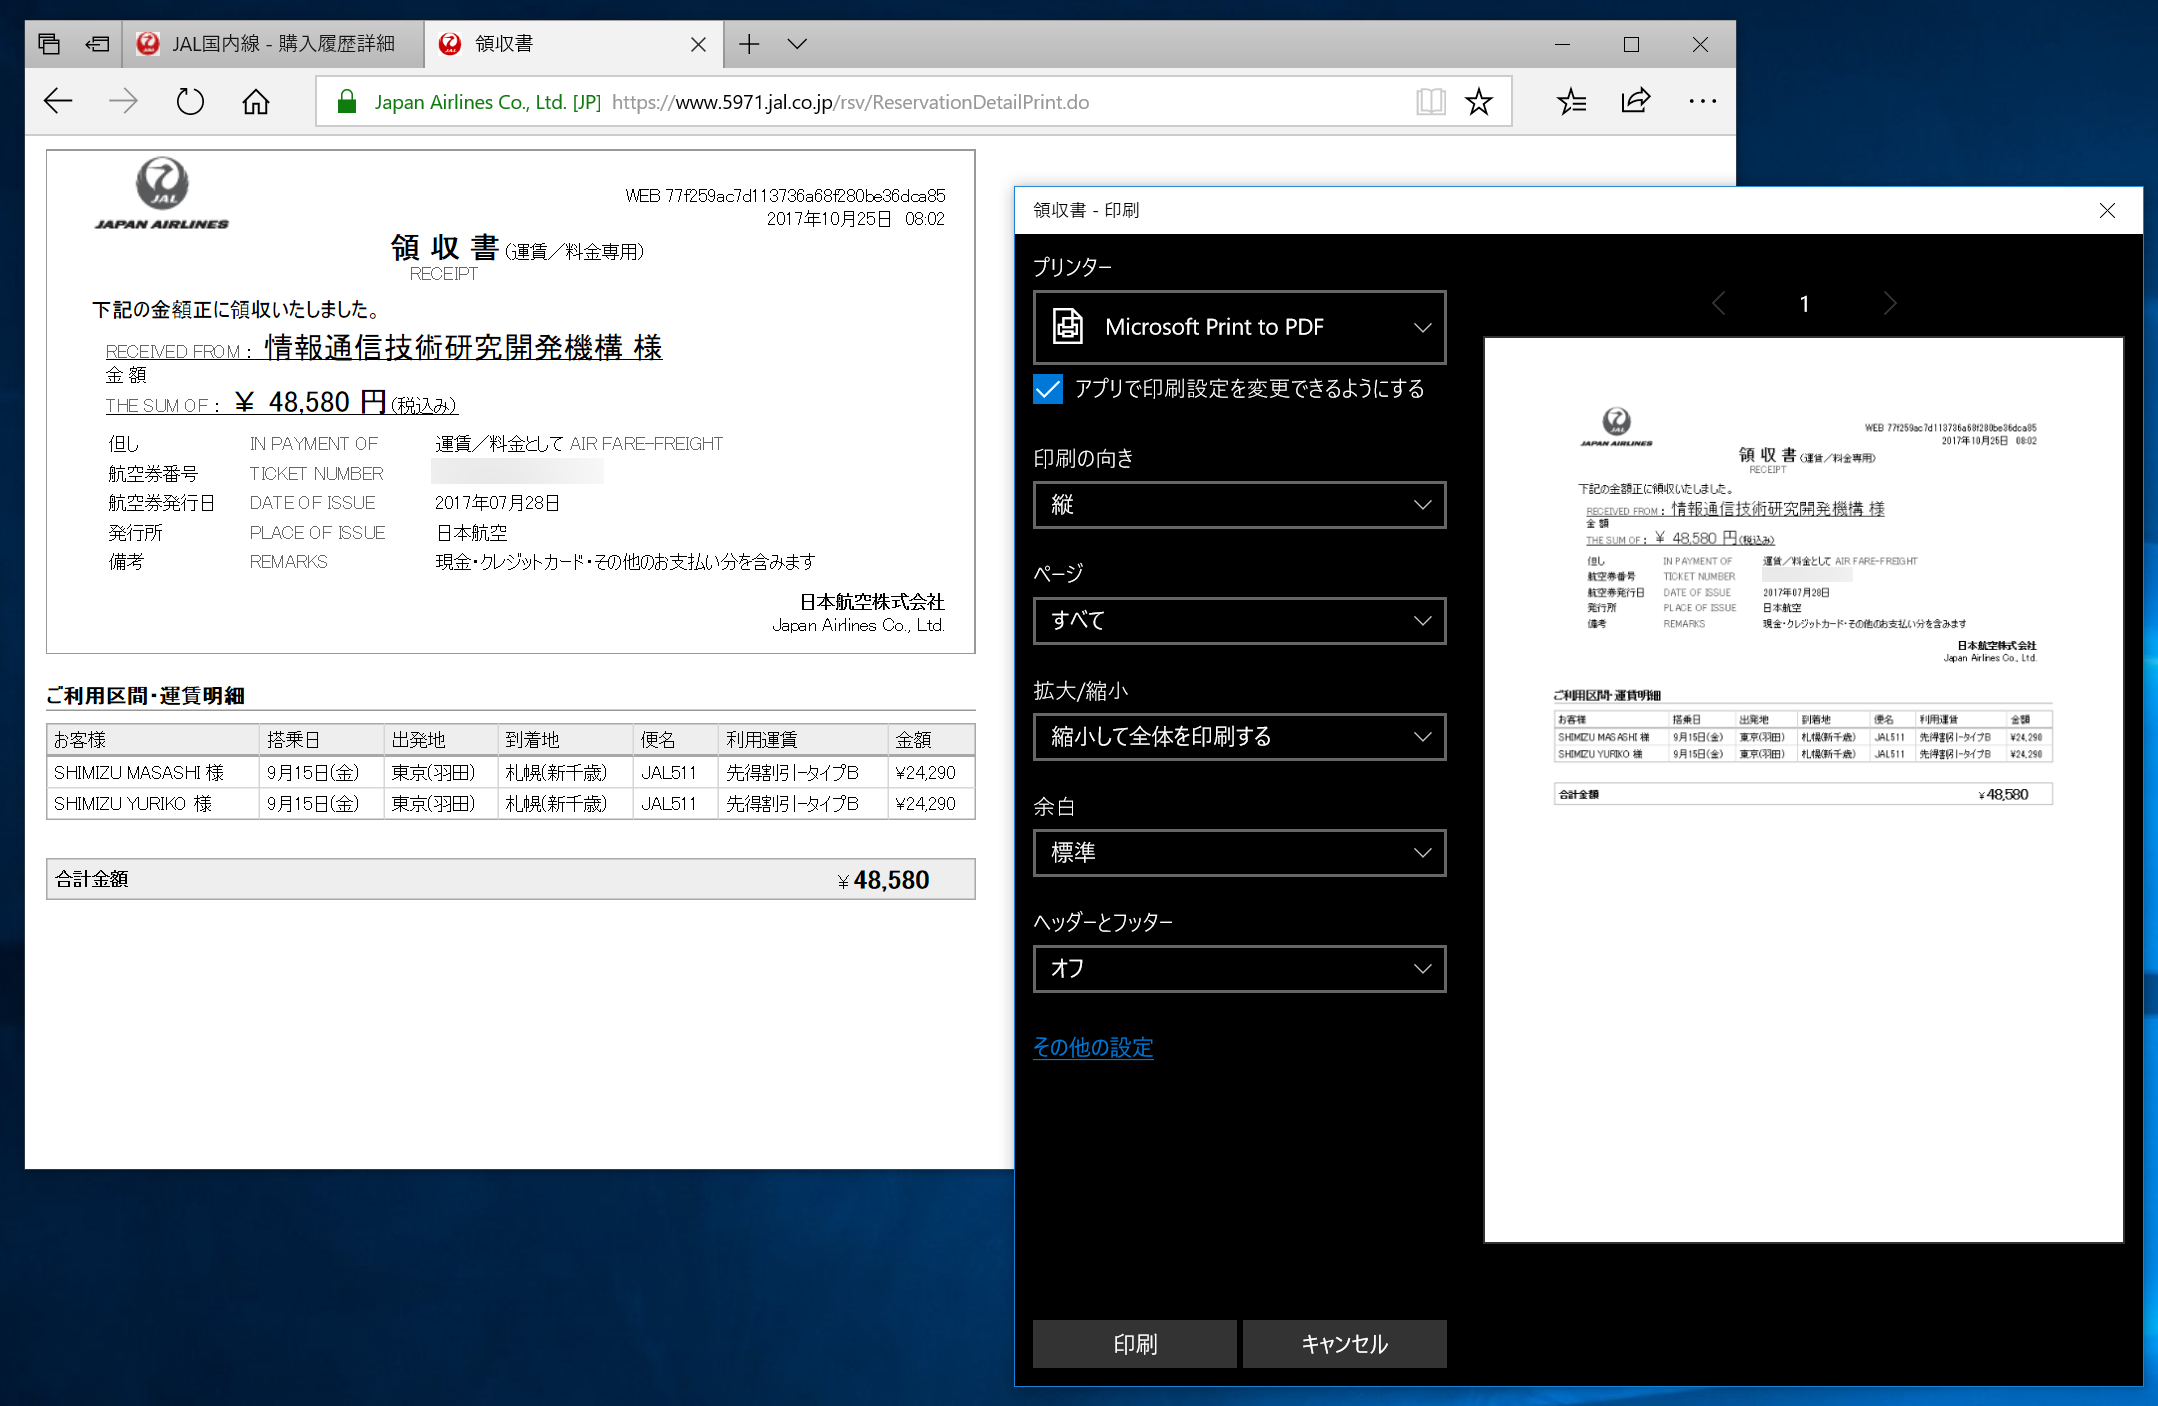Click the 搭乗日 column header
This screenshot has width=2158, height=1406.
(321, 740)
